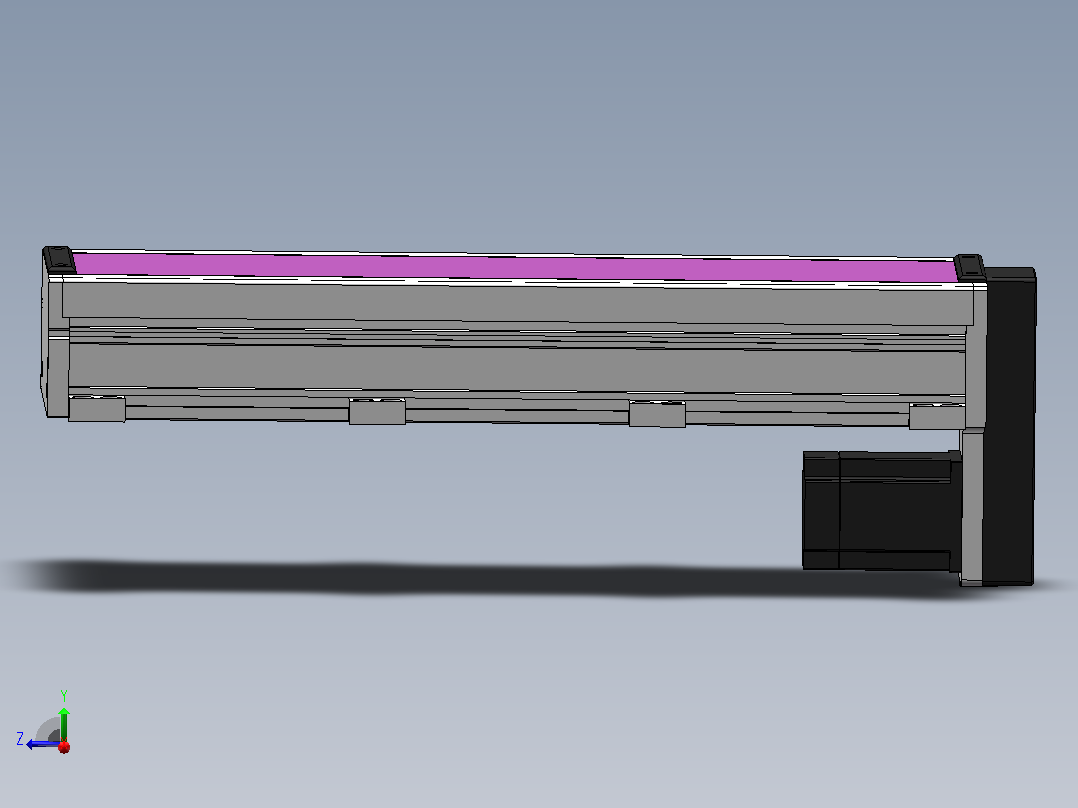Image resolution: width=1078 pixels, height=808 pixels.
Task: Click the black stepper motor body
Action: (882, 511)
